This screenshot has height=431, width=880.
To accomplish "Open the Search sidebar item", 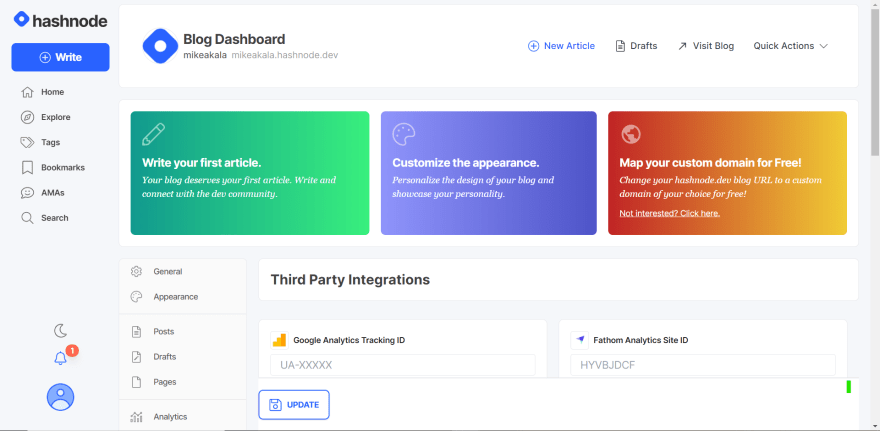I will [x=45, y=218].
